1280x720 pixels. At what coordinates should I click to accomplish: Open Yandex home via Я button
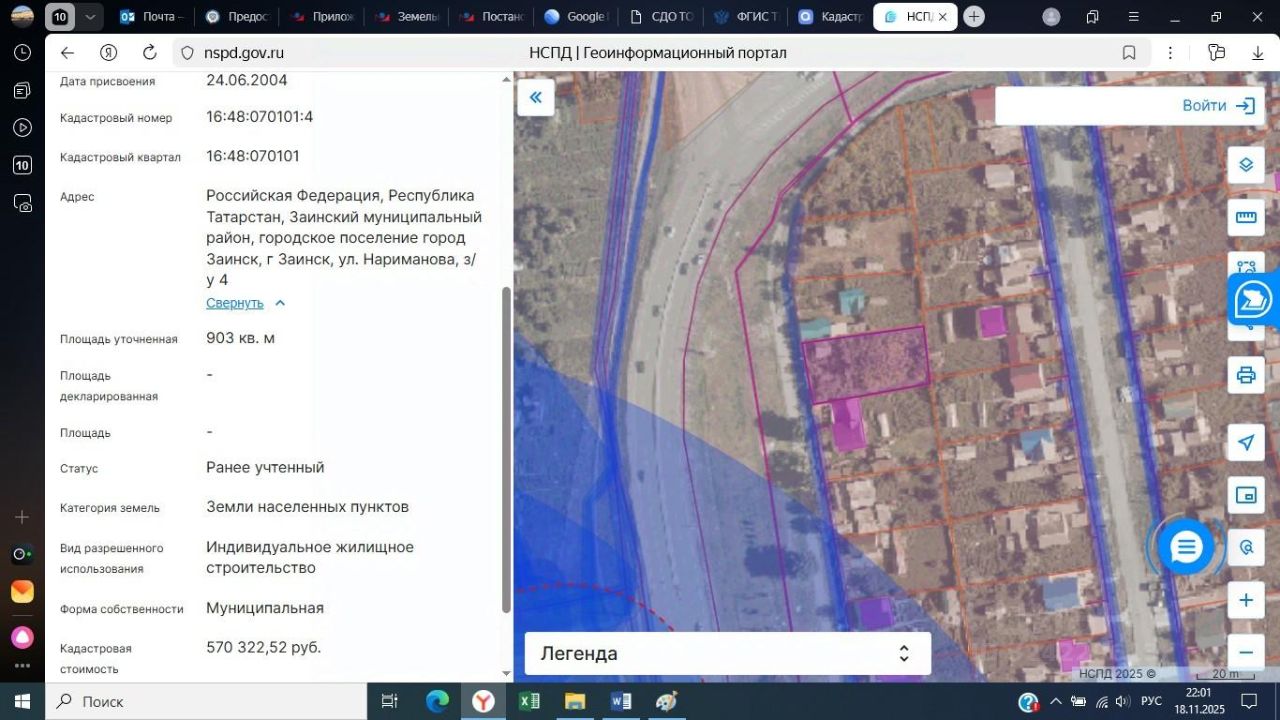coord(109,53)
